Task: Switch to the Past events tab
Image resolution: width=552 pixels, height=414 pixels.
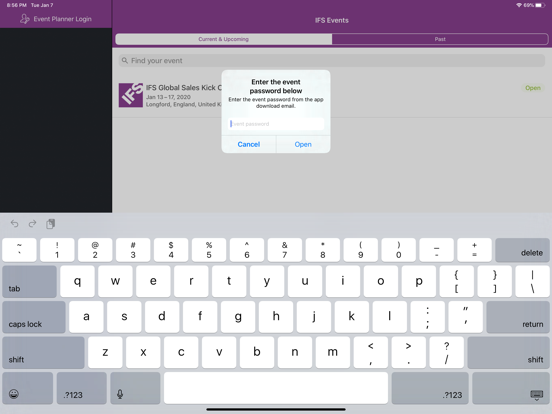Action: pos(440,39)
